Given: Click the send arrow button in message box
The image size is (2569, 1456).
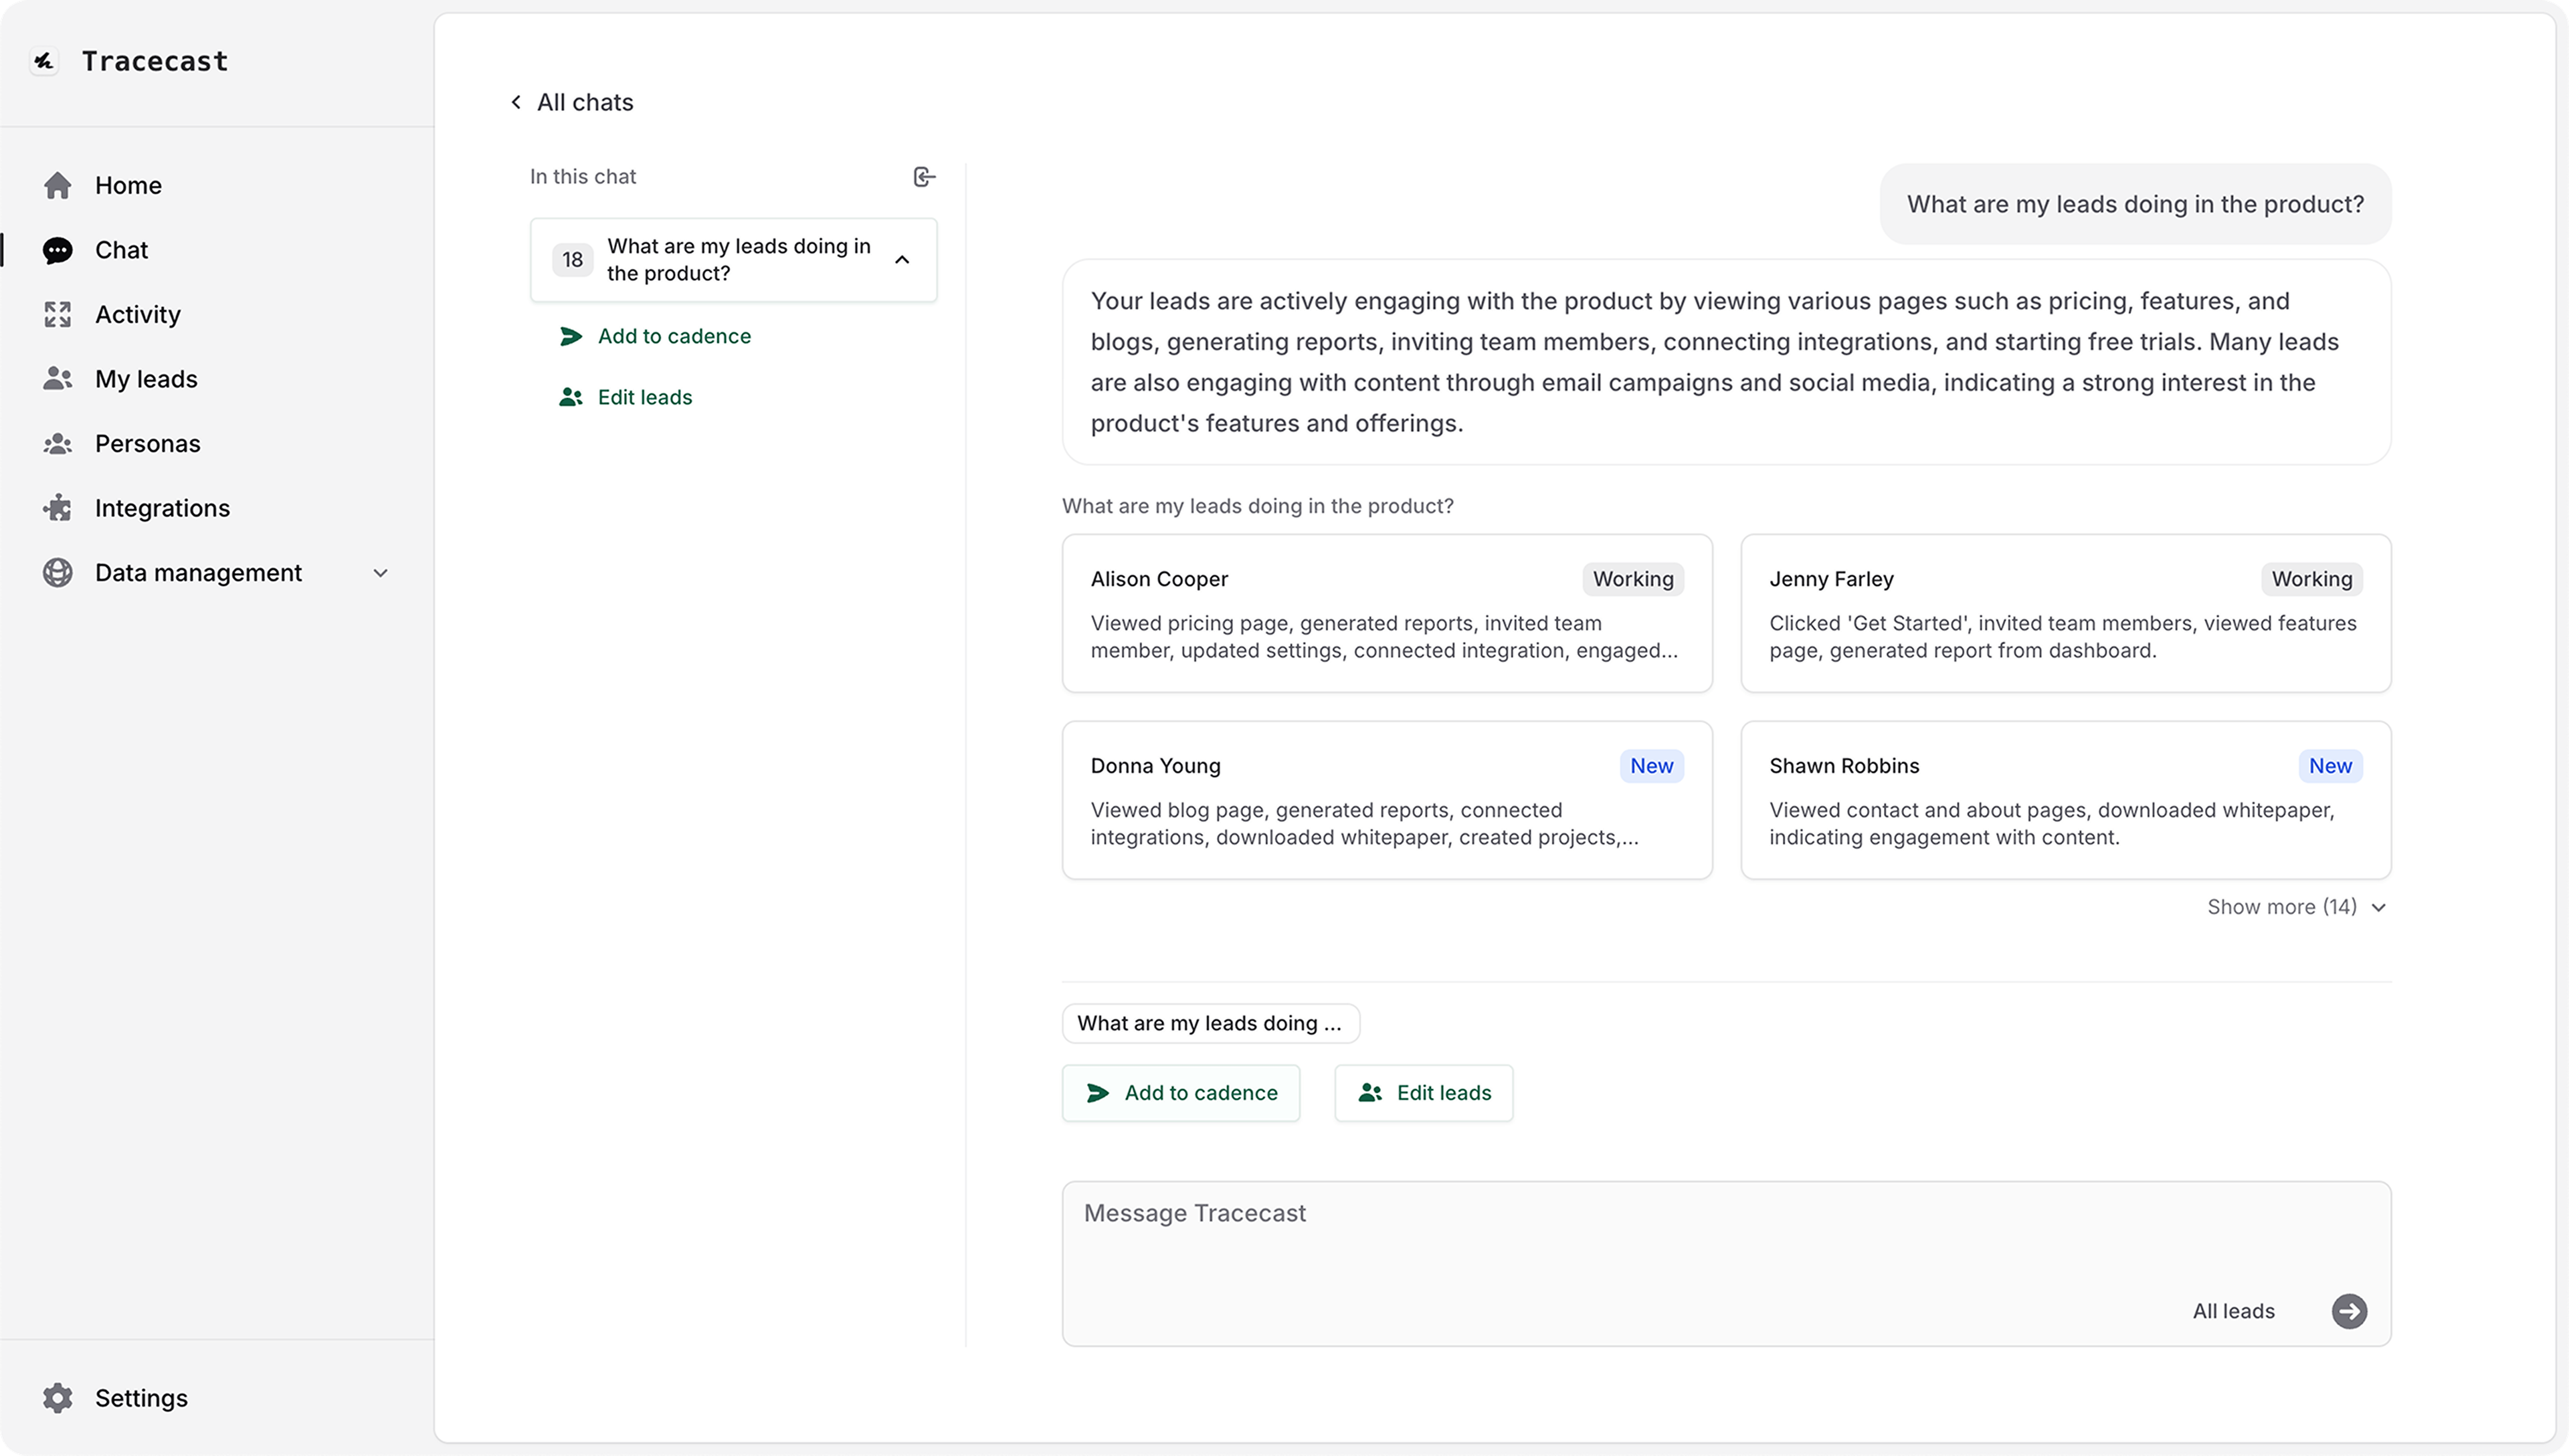Looking at the screenshot, I should (2349, 1310).
